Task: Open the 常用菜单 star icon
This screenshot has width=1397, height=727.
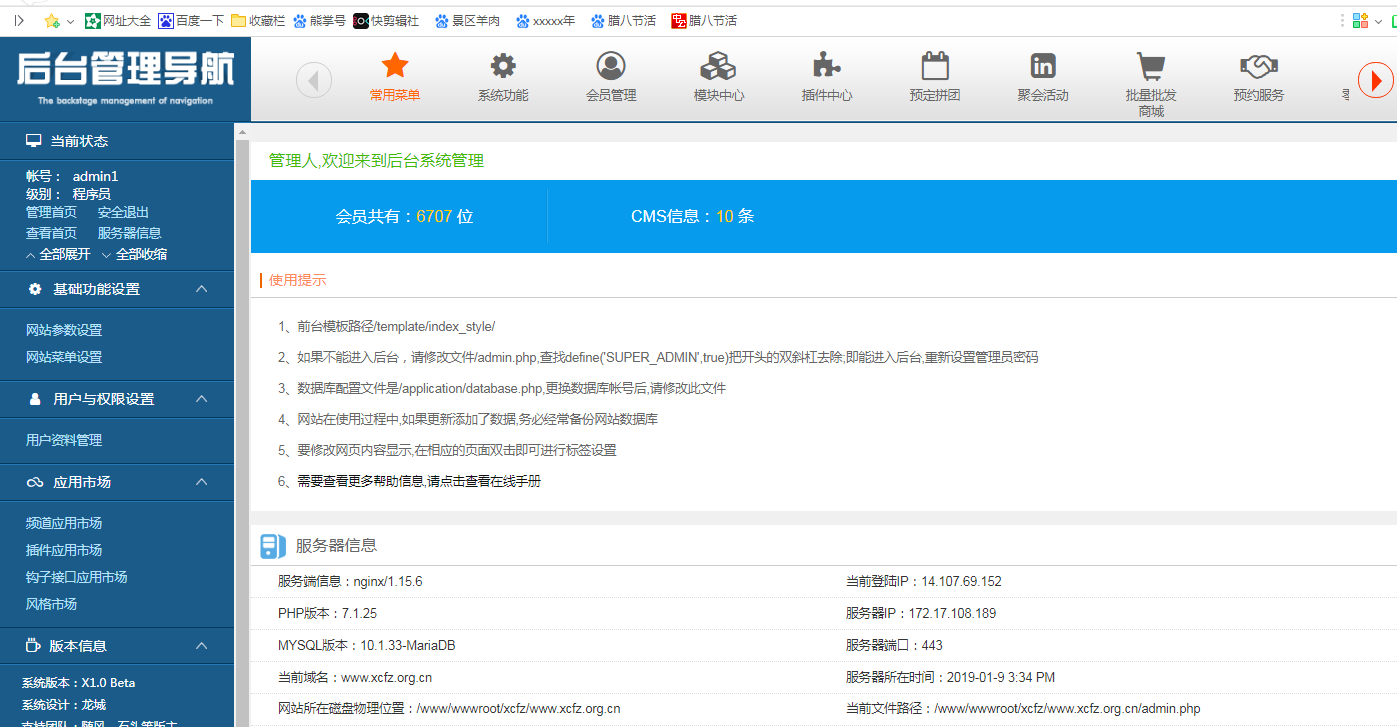Action: pos(395,66)
